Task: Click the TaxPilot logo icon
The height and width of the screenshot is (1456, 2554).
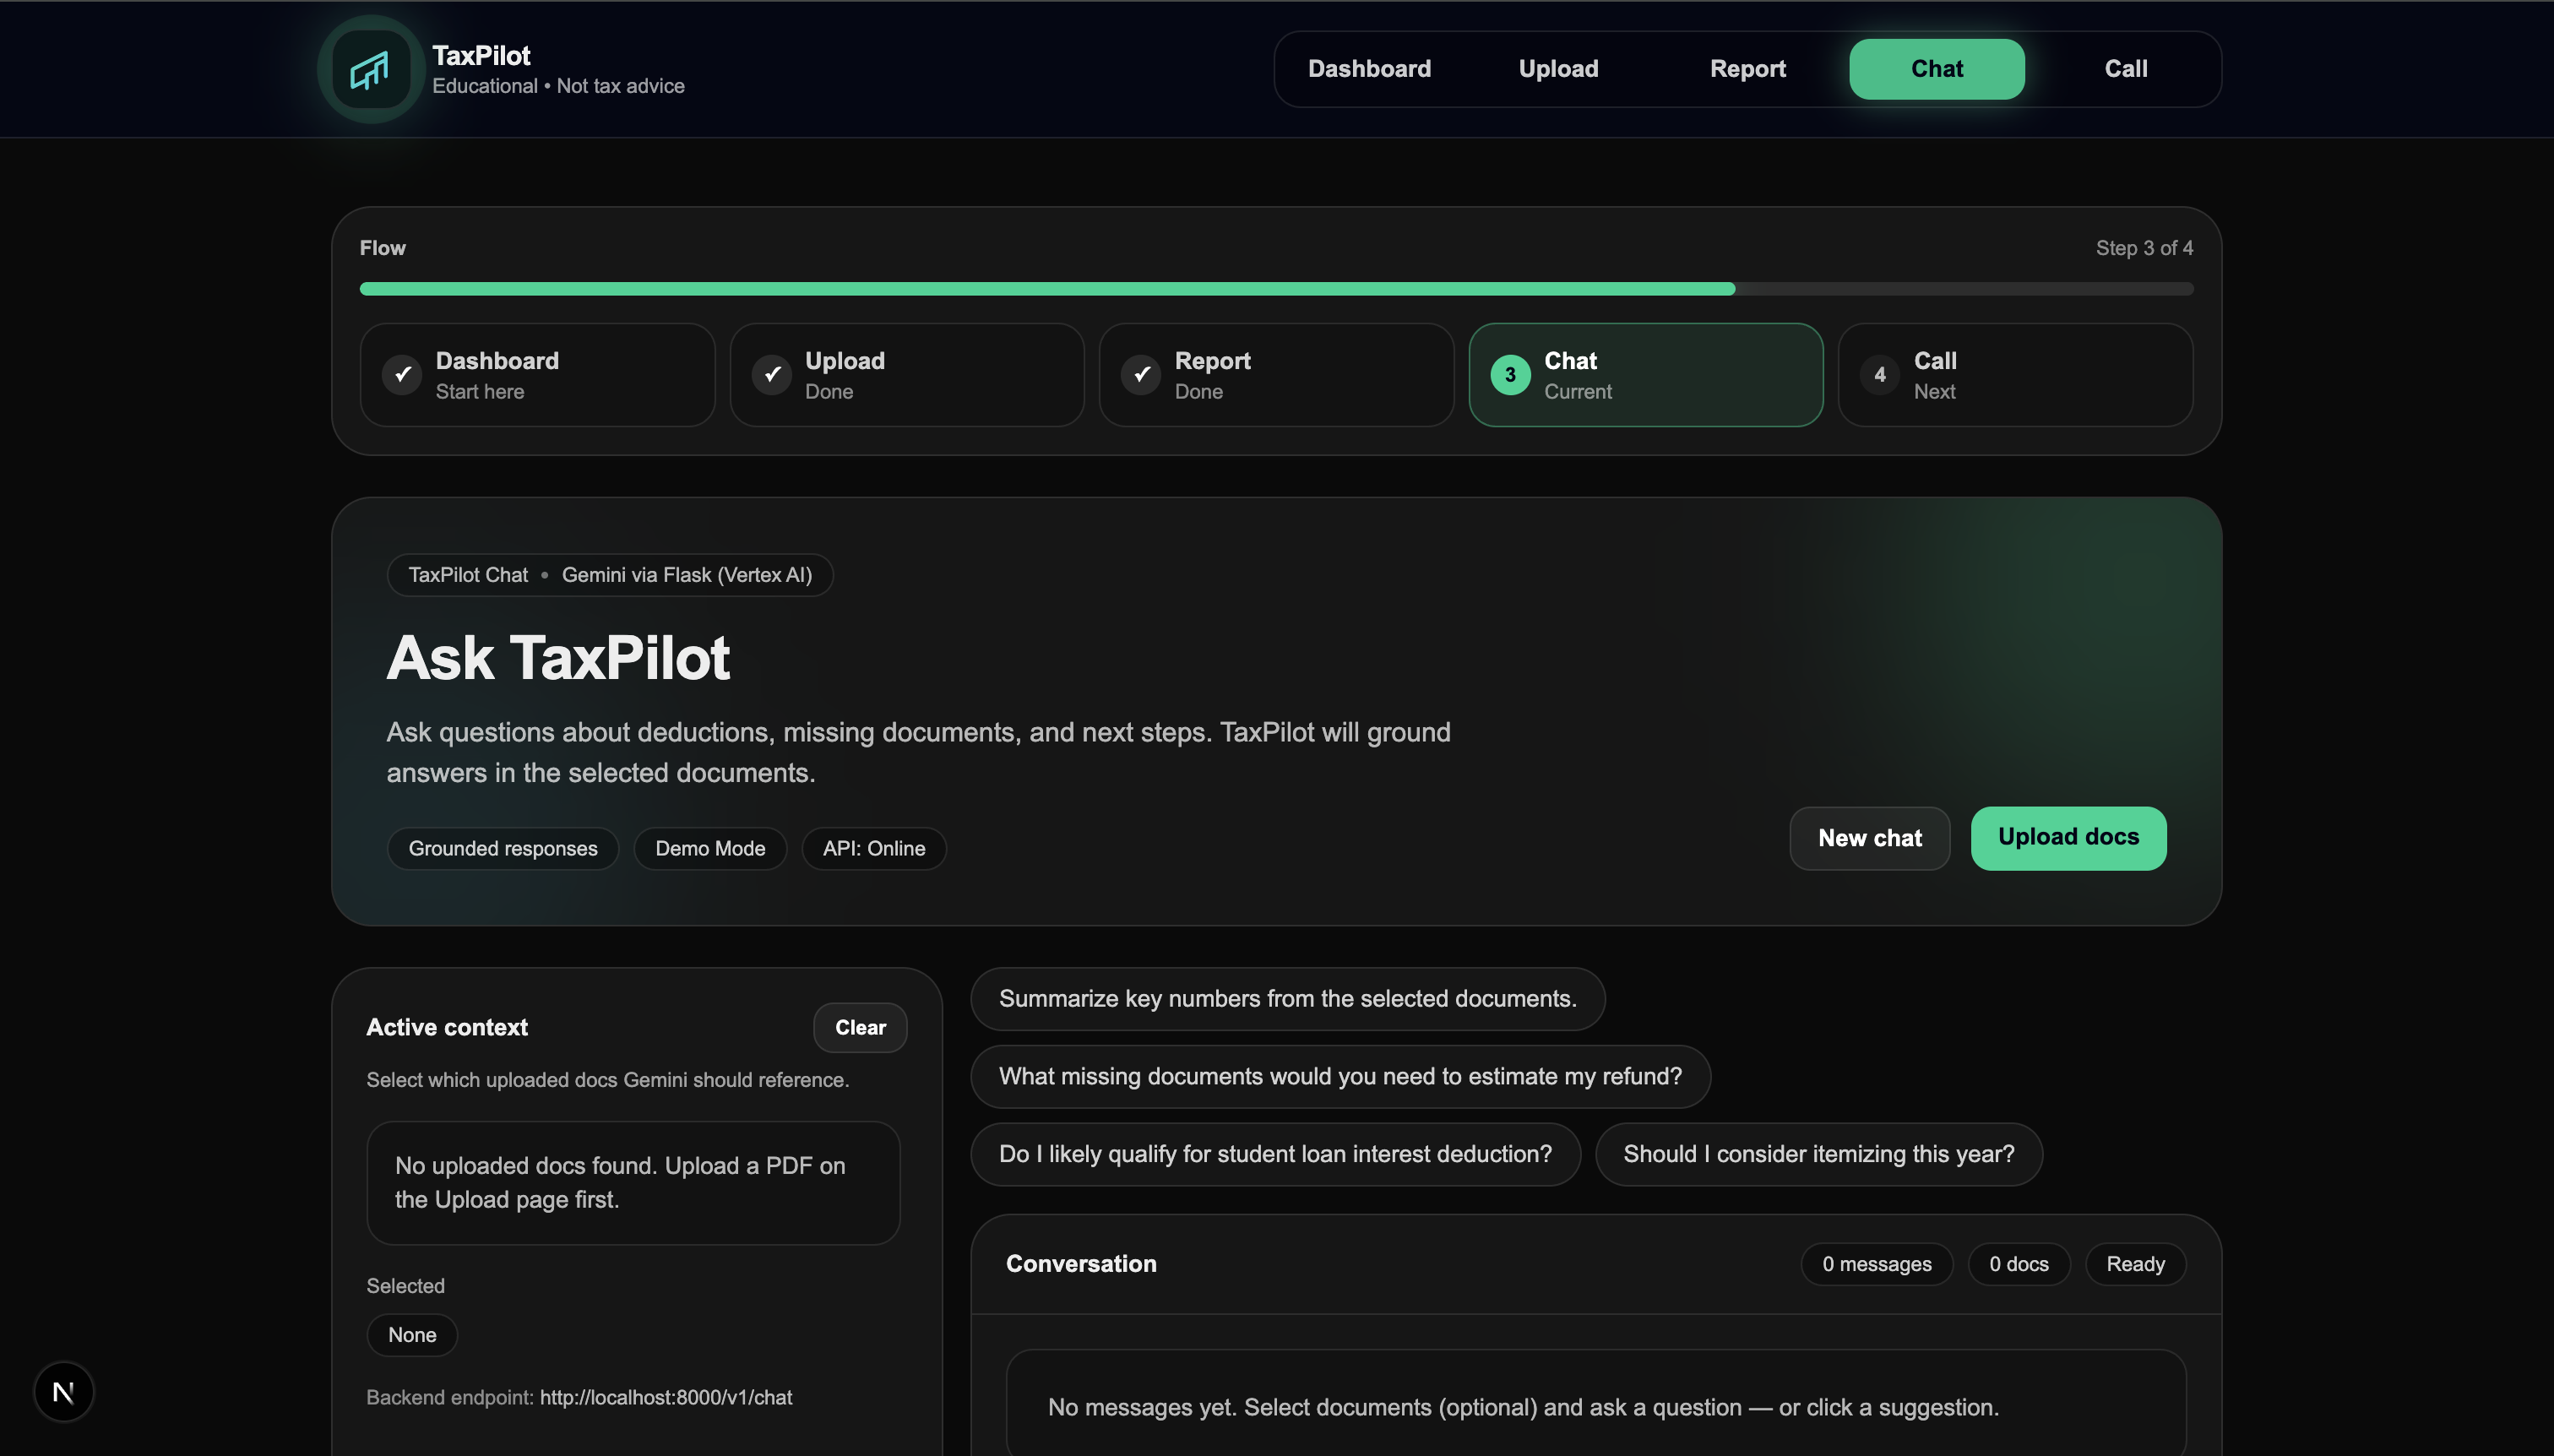Action: pos(370,69)
